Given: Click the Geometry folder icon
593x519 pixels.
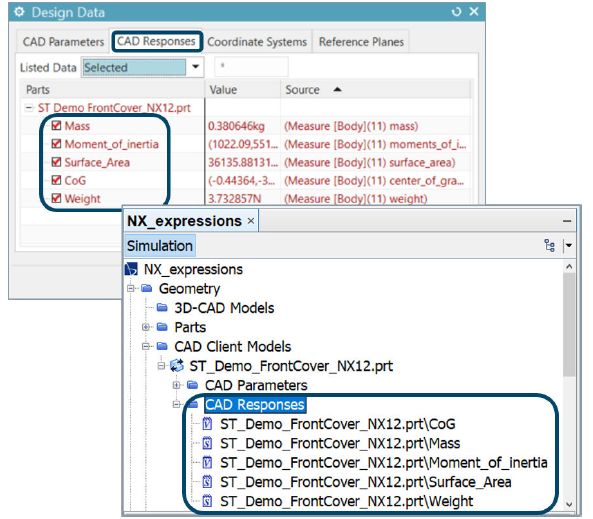Looking at the screenshot, I should tap(146, 289).
